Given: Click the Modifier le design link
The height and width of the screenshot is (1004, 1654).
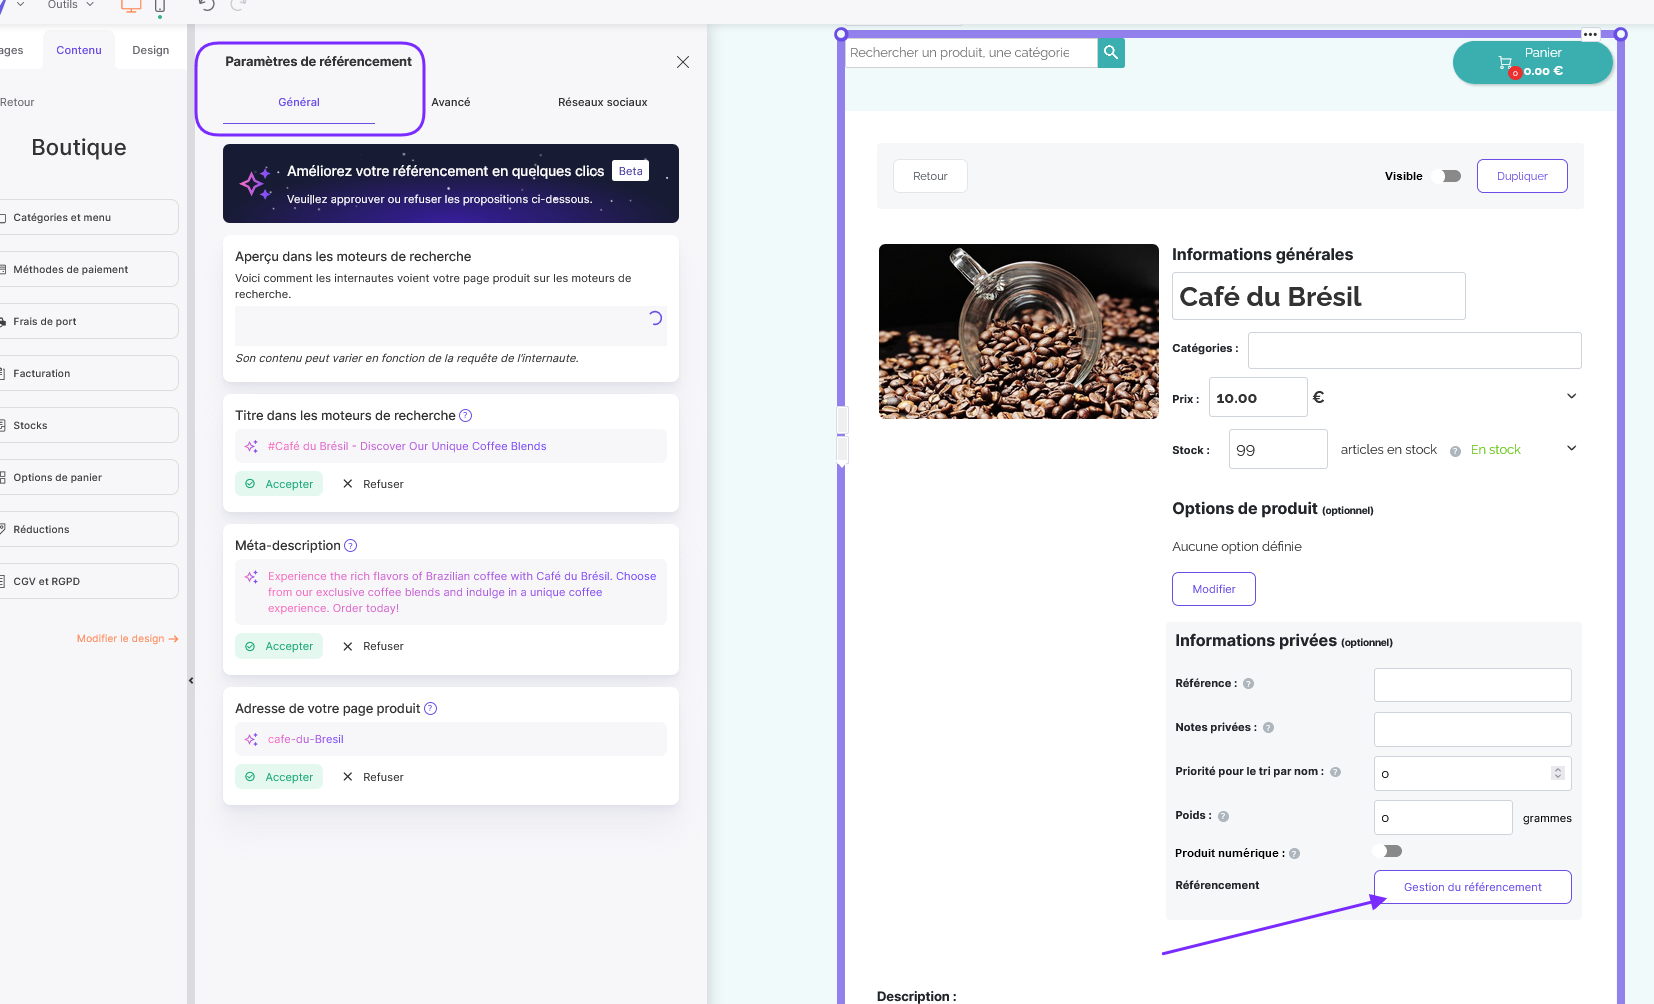Looking at the screenshot, I should click(x=127, y=638).
